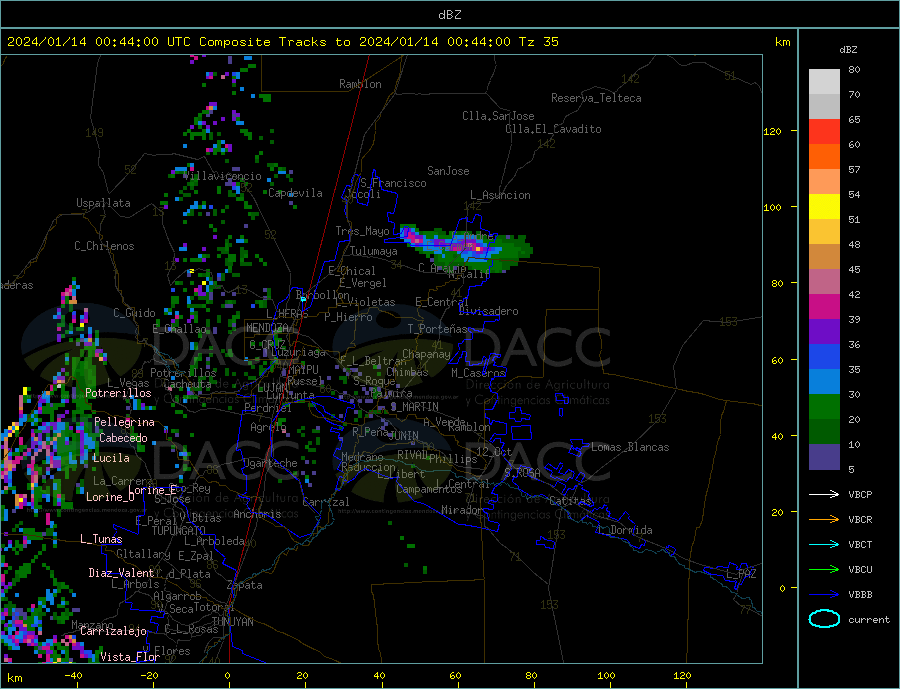
Task: Select the yellow 54 dBZ legend swatch
Action: pyautogui.click(x=824, y=207)
